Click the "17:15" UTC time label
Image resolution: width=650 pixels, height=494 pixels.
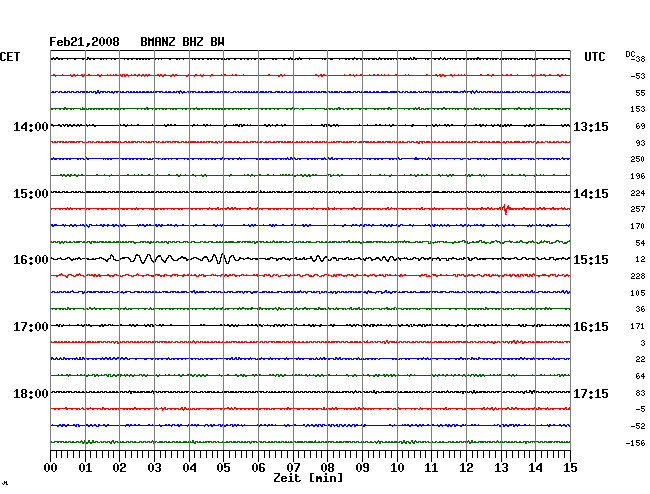click(591, 393)
